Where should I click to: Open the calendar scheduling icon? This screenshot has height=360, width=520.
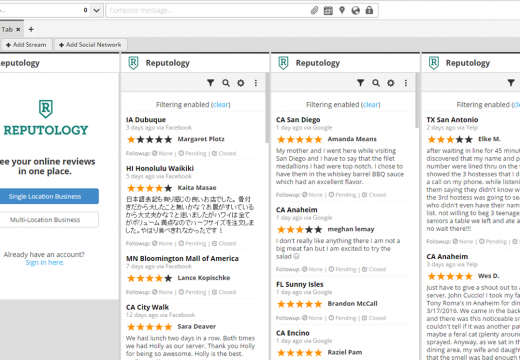pyautogui.click(x=328, y=10)
